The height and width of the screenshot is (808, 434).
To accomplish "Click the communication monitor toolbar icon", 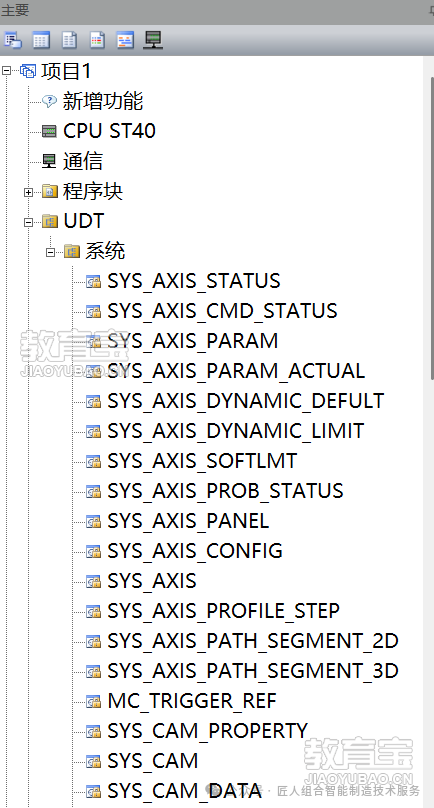I will [153, 40].
